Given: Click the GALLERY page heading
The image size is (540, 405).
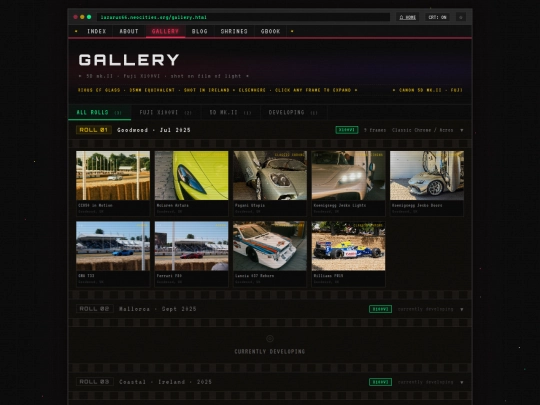Looking at the screenshot, I should coord(129,60).
